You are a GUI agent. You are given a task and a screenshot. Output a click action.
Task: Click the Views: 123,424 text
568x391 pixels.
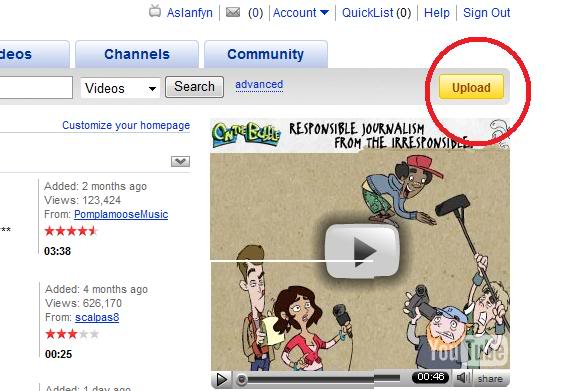coord(83,200)
